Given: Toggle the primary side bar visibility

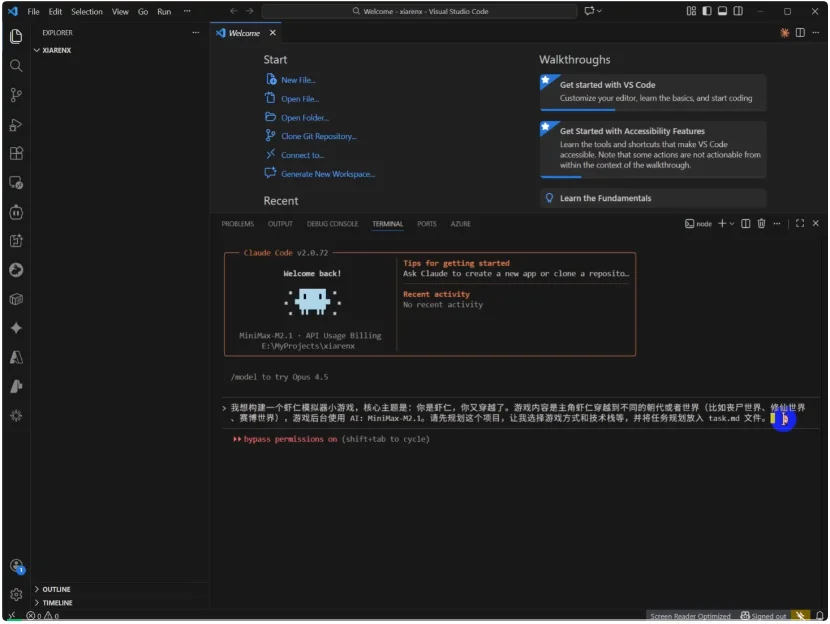Looking at the screenshot, I should pyautogui.click(x=707, y=11).
